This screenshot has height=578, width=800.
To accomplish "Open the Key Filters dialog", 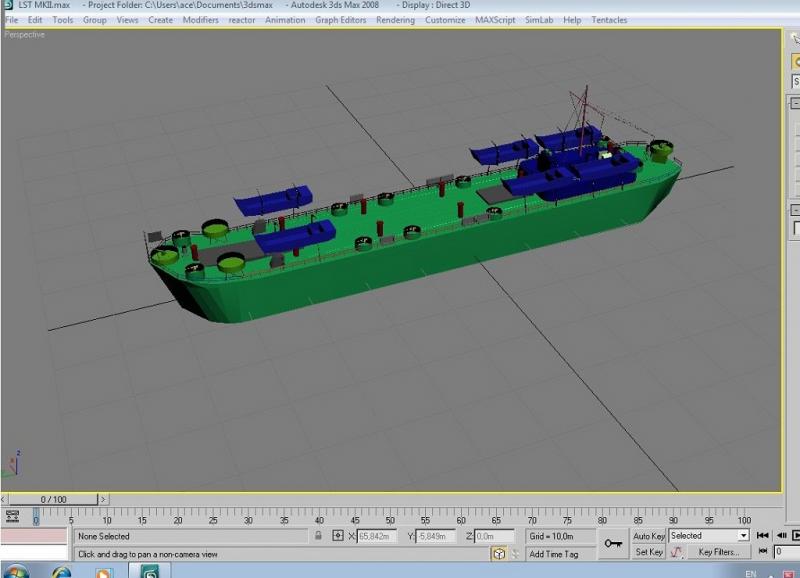I will point(718,552).
